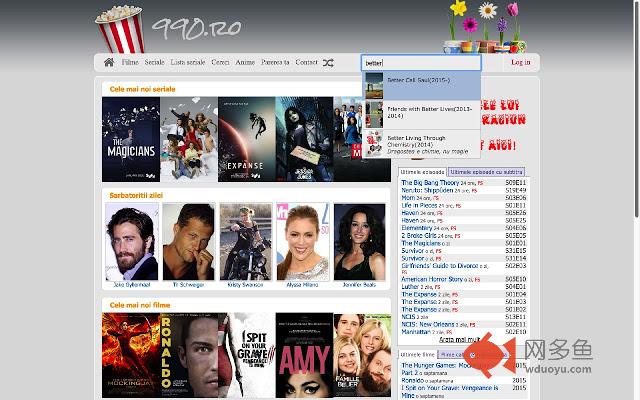640x400 pixels.
Task: Open the Anime menu item
Action: tap(245, 62)
